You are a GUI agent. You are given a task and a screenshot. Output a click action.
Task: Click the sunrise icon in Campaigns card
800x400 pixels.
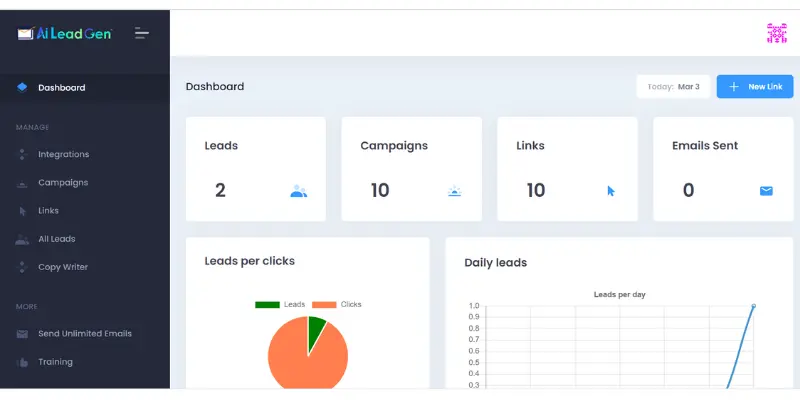[x=455, y=191]
